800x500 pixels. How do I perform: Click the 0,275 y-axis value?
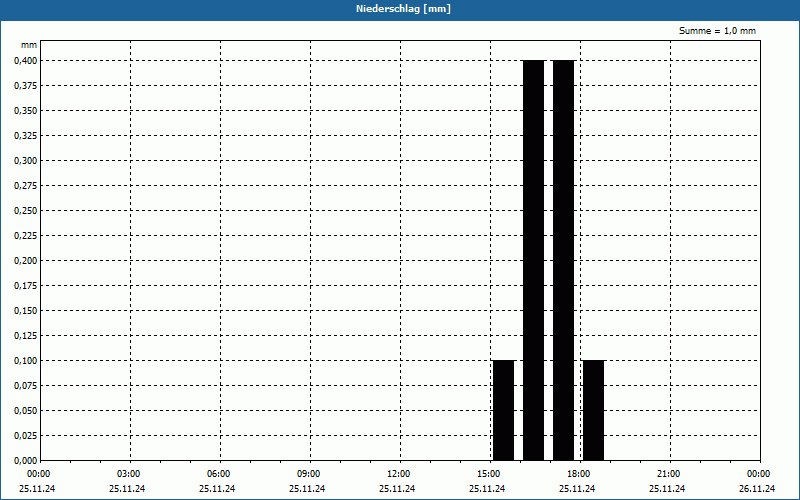coord(26,186)
